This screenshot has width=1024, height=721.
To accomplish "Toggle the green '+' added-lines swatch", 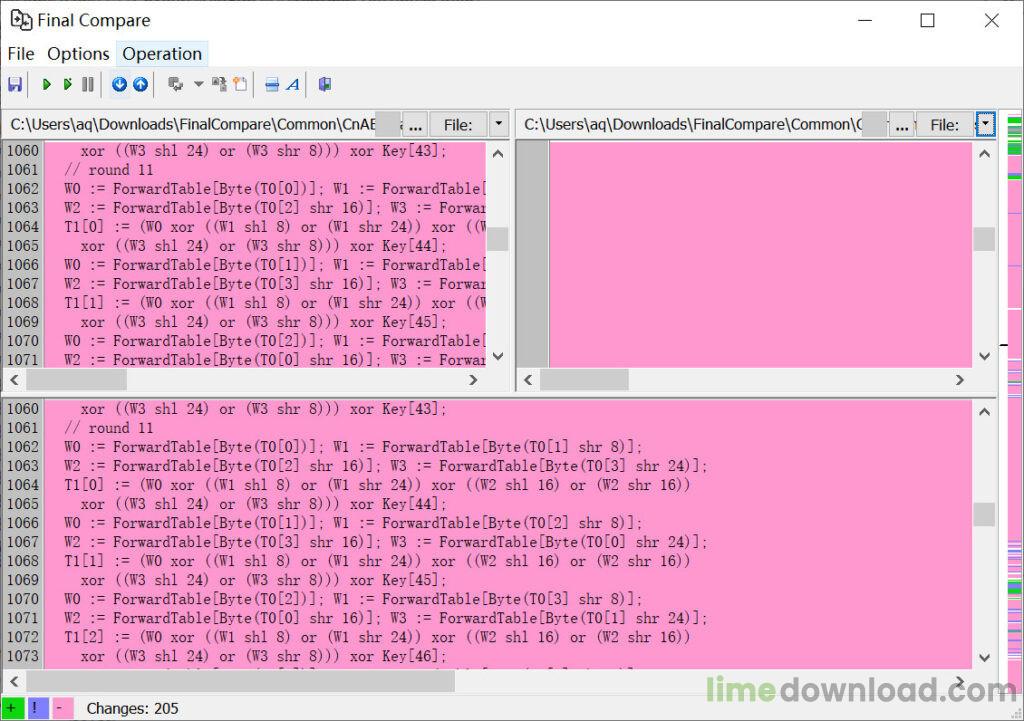I will (12, 708).
